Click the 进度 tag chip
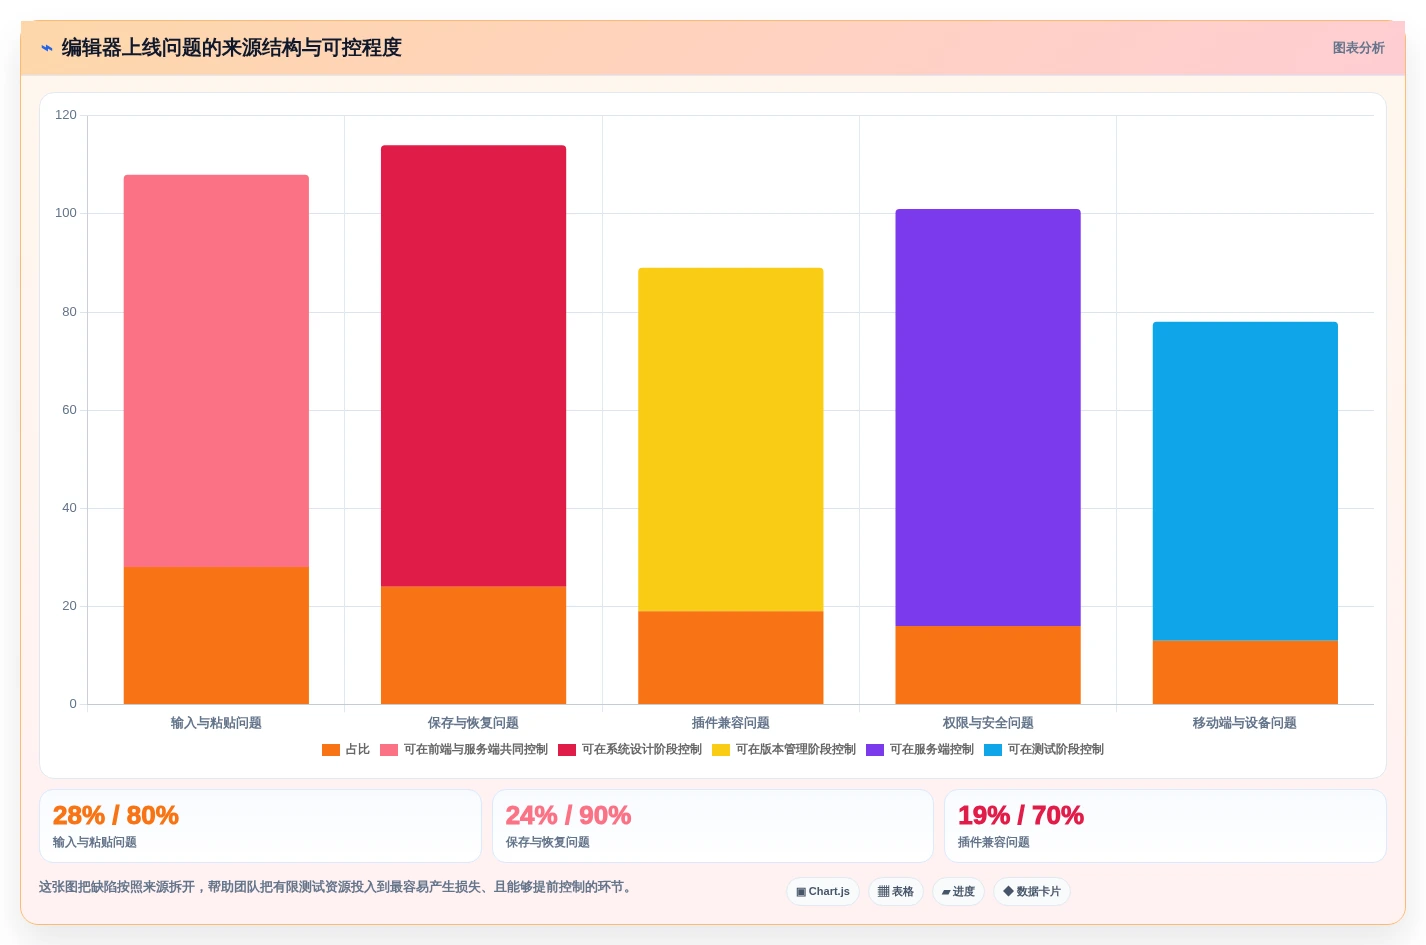This screenshot has width=1426, height=945. coord(958,892)
